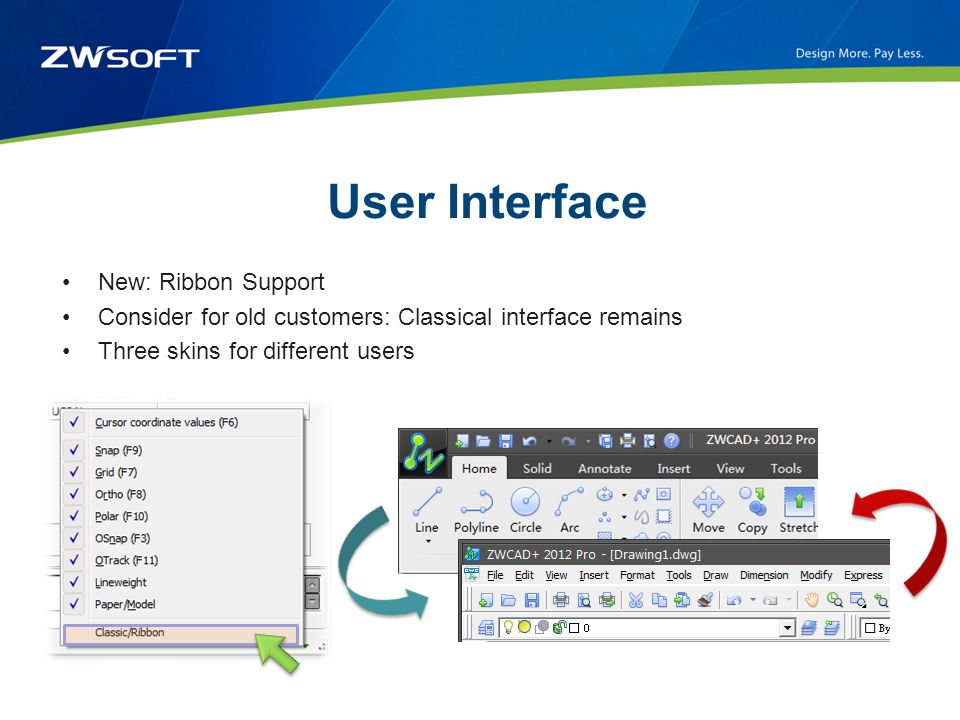Open undo dropdown arrow in classic toolbar

point(752,600)
